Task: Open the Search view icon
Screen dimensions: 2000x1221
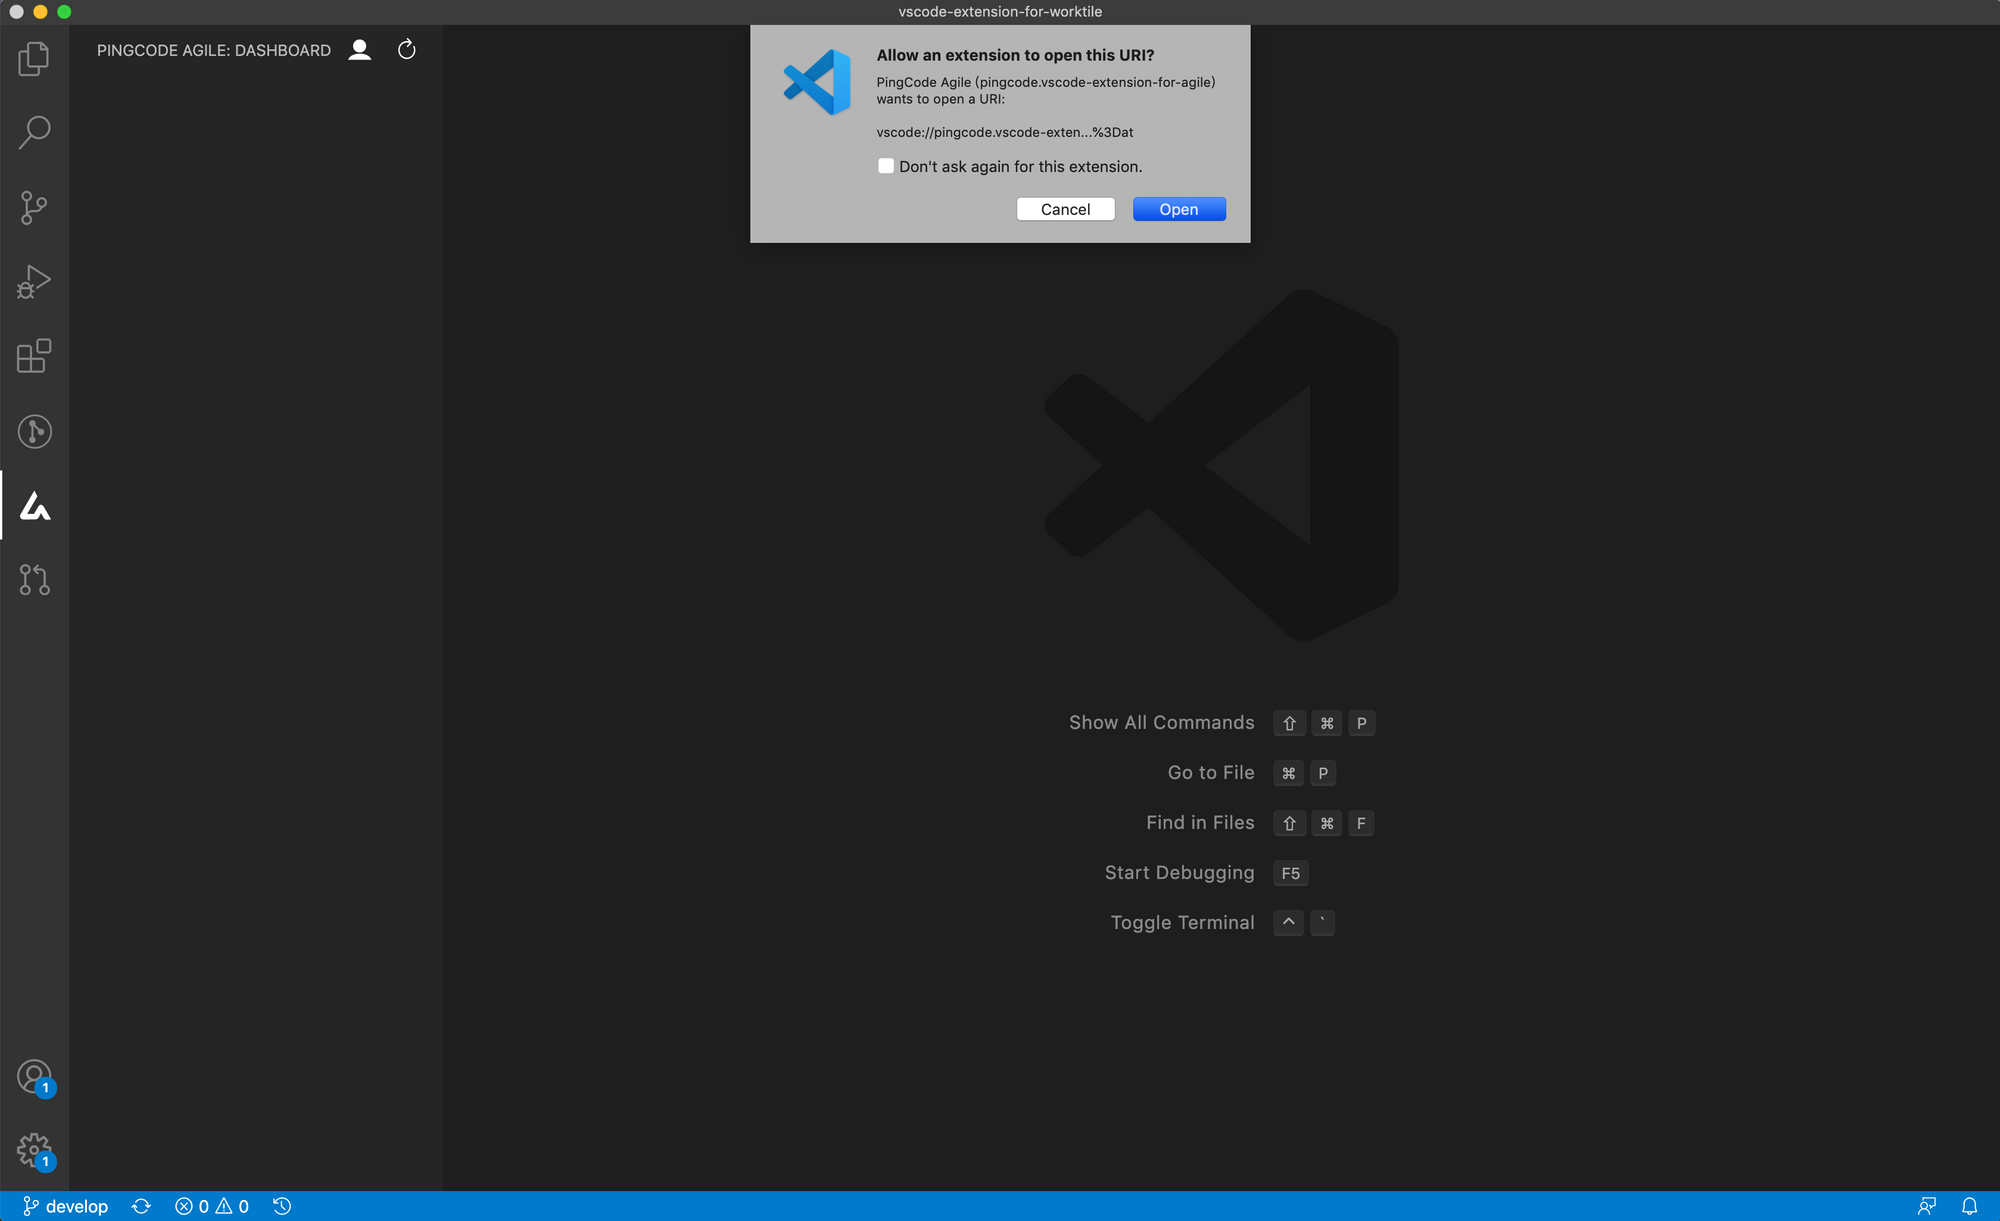Action: 34,132
